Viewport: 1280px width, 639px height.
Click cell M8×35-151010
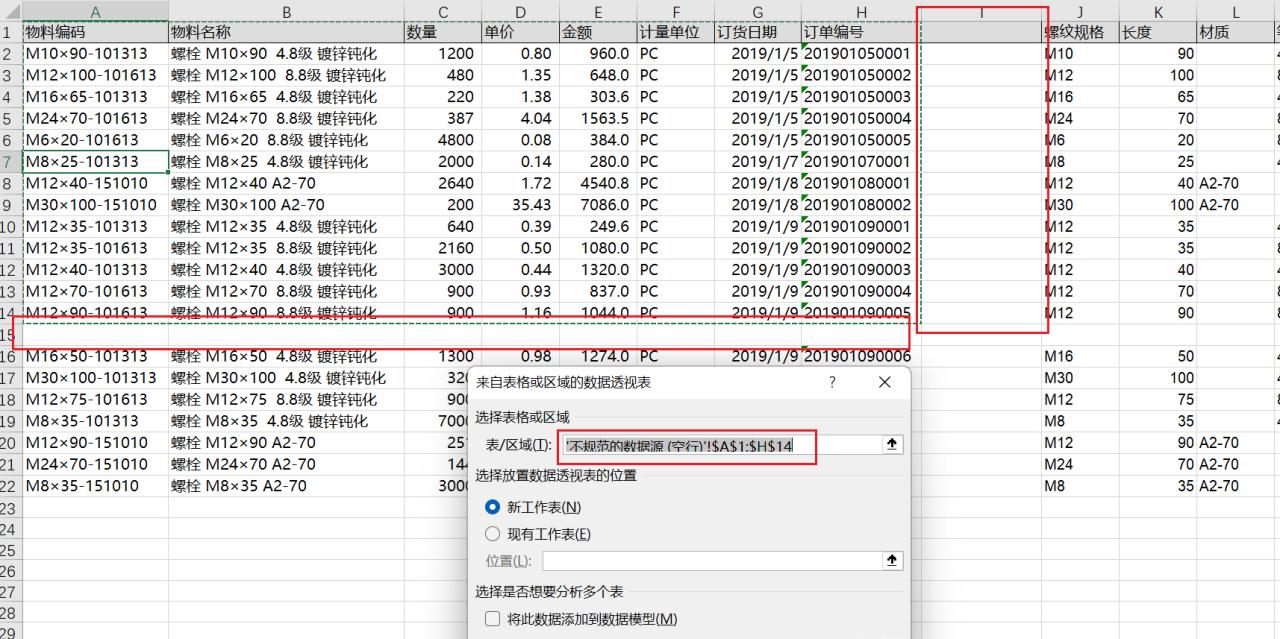95,486
